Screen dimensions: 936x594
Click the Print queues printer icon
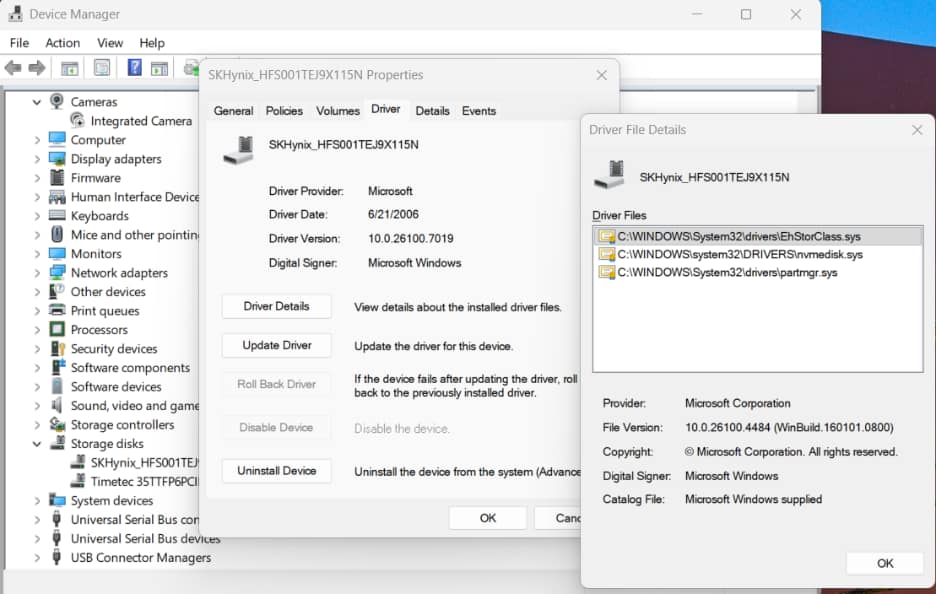tap(57, 310)
